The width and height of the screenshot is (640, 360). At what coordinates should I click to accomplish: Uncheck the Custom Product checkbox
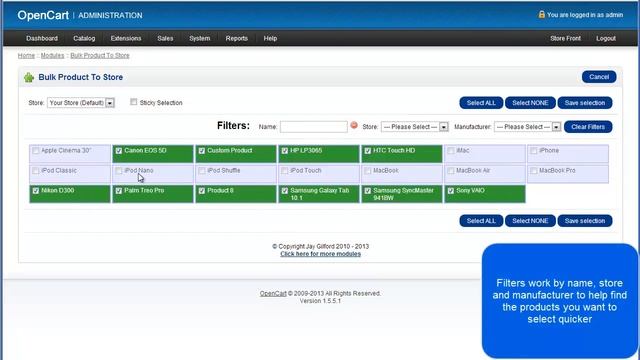[x=202, y=151]
